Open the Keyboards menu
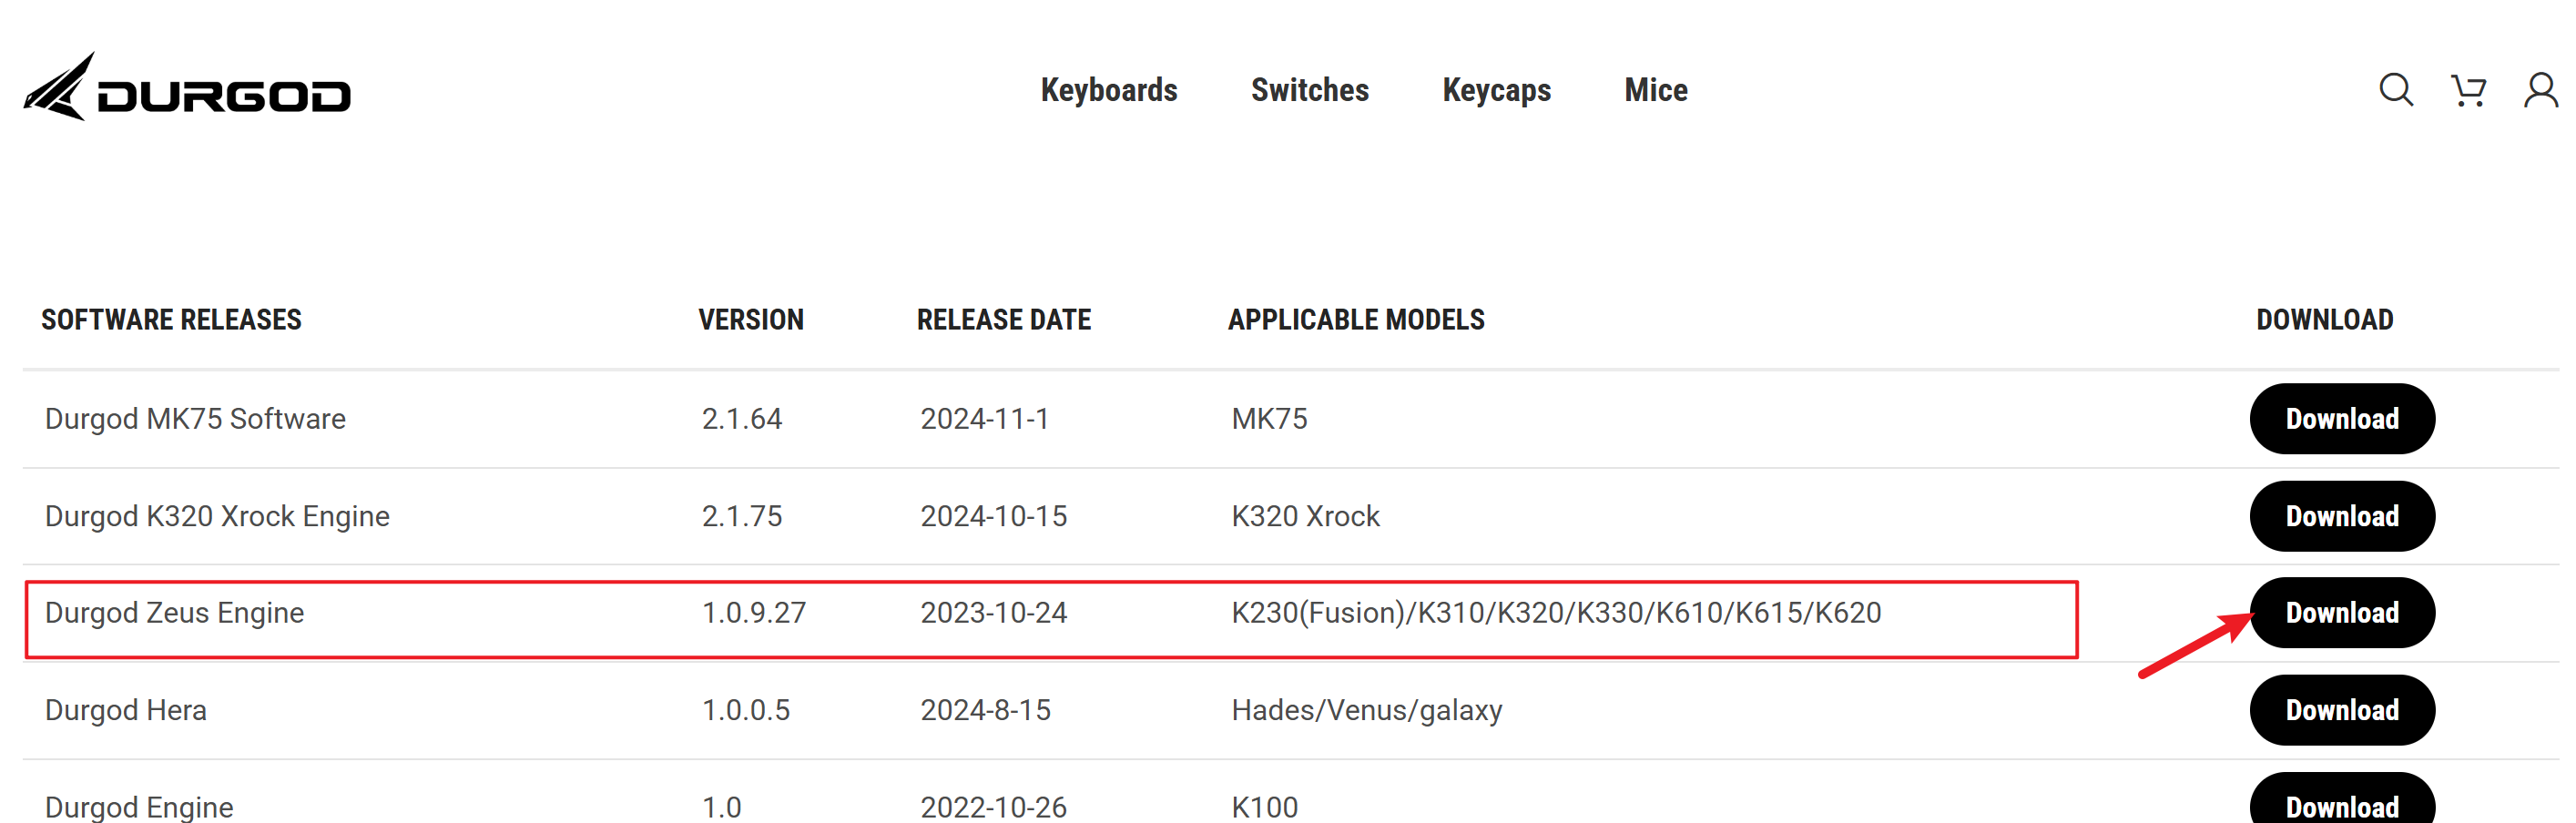The height and width of the screenshot is (823, 2576). tap(1108, 90)
